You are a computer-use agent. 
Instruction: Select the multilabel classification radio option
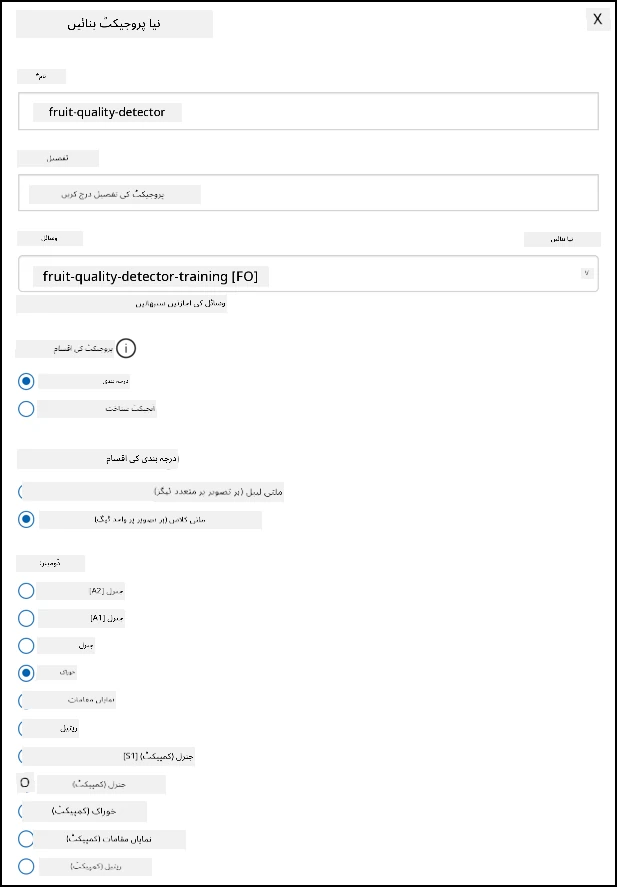point(23,492)
